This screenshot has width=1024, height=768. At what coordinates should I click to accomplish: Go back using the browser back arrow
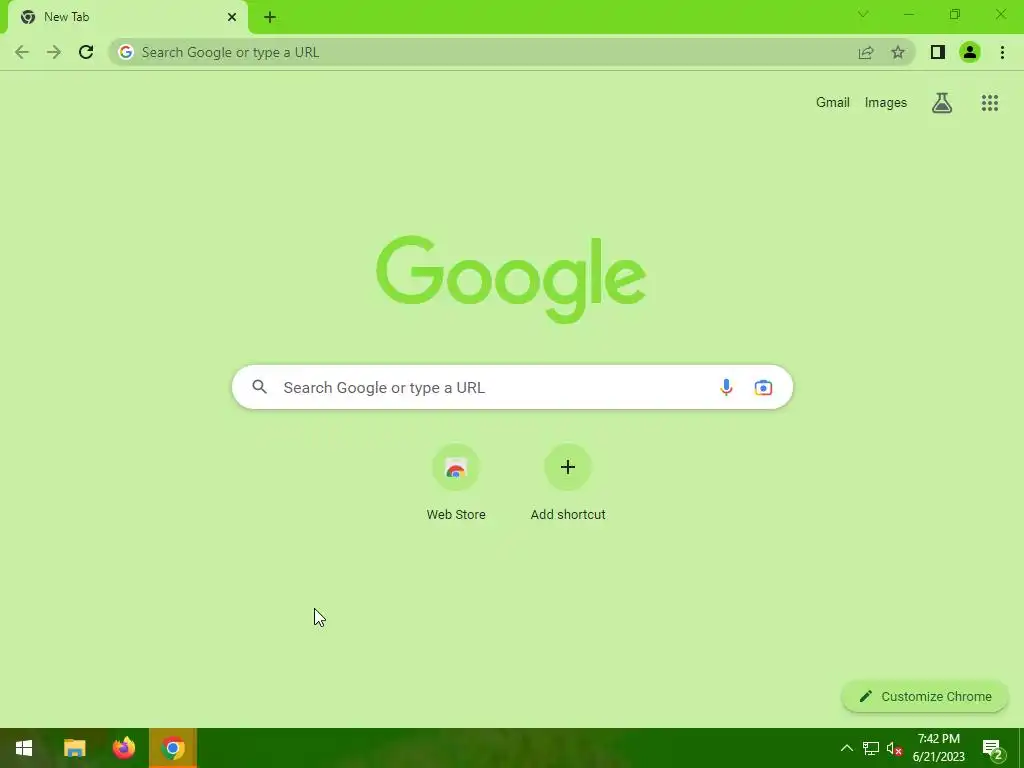click(x=22, y=52)
